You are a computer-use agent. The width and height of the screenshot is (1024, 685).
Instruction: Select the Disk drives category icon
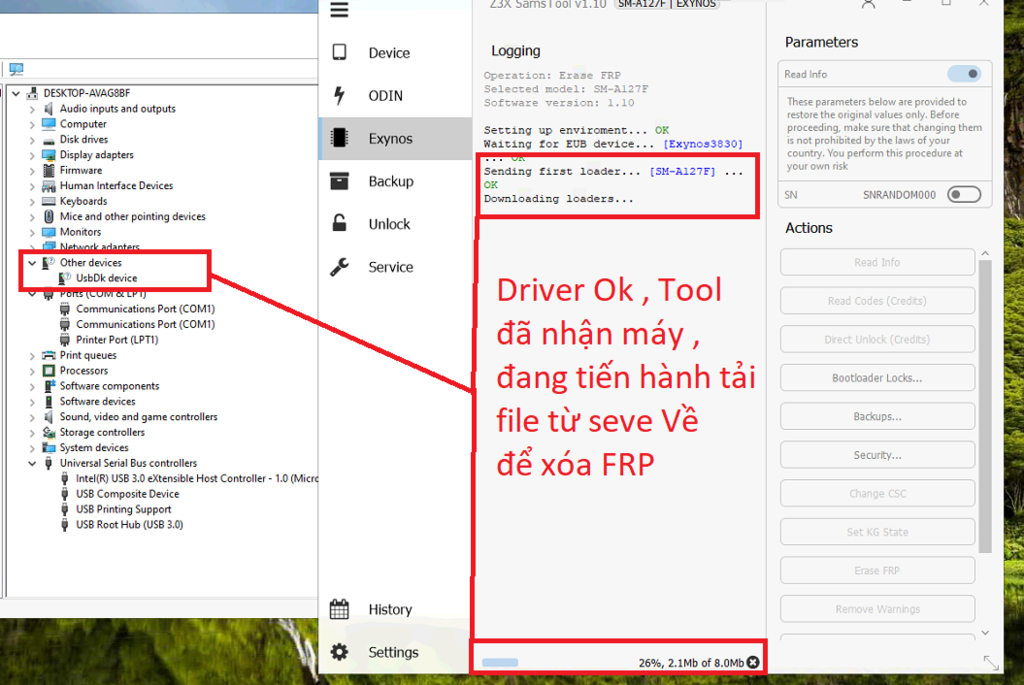click(48, 140)
